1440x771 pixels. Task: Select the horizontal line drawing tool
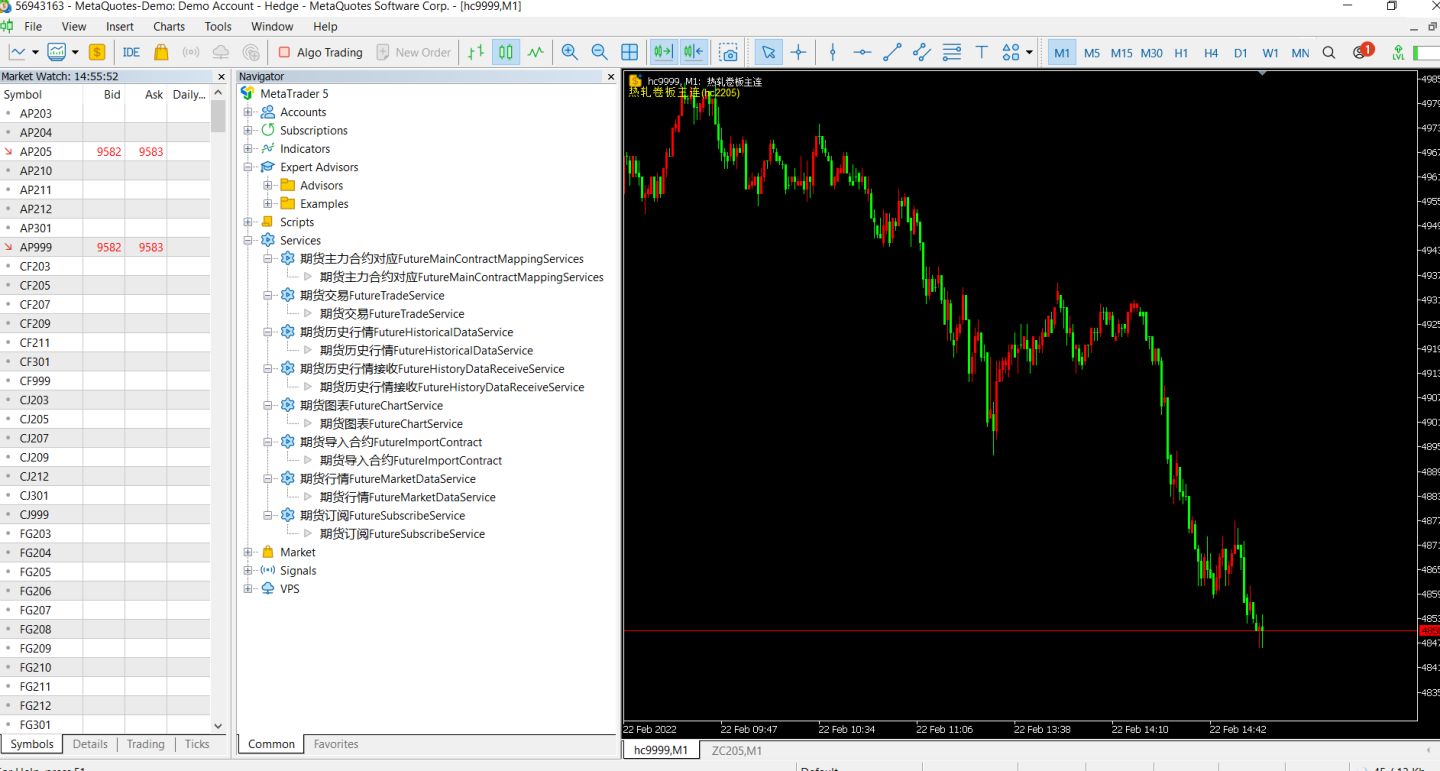click(x=862, y=52)
